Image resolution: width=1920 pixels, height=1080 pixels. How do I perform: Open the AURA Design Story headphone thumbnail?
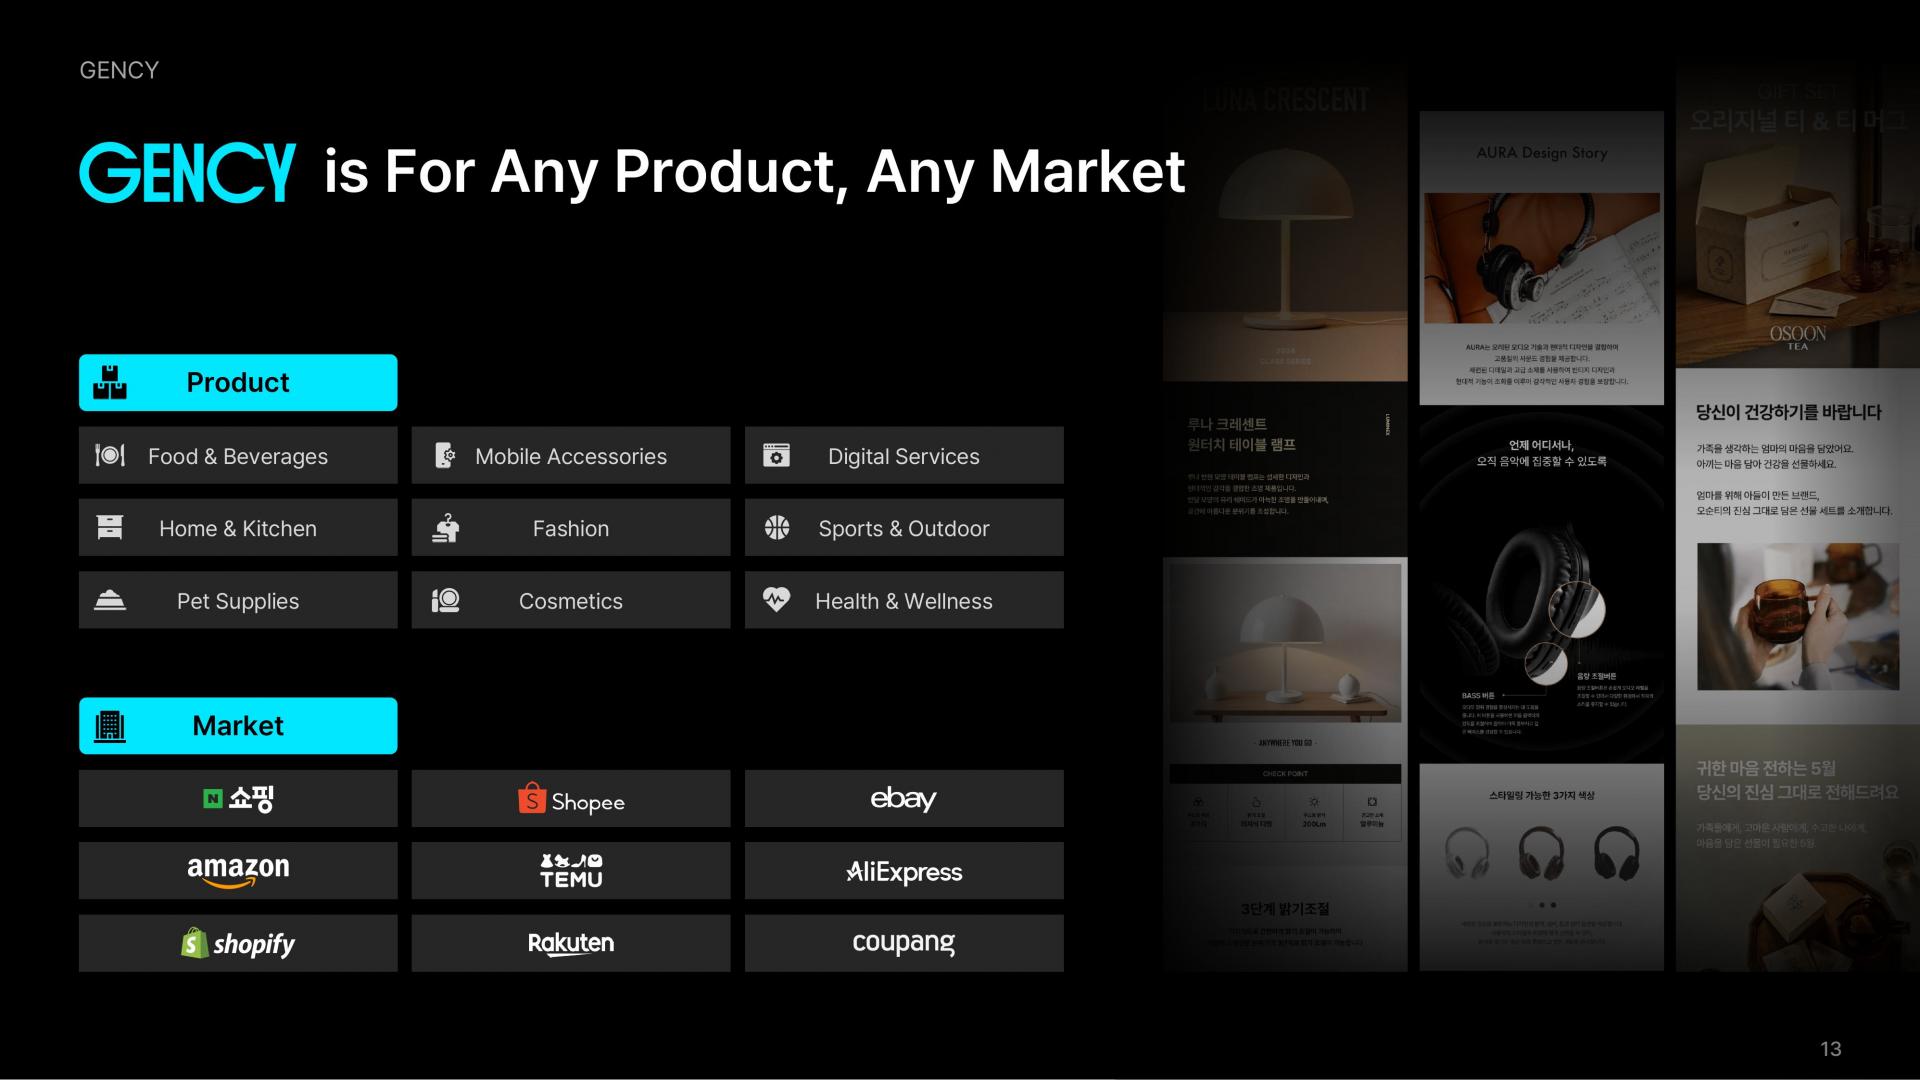click(1542, 258)
